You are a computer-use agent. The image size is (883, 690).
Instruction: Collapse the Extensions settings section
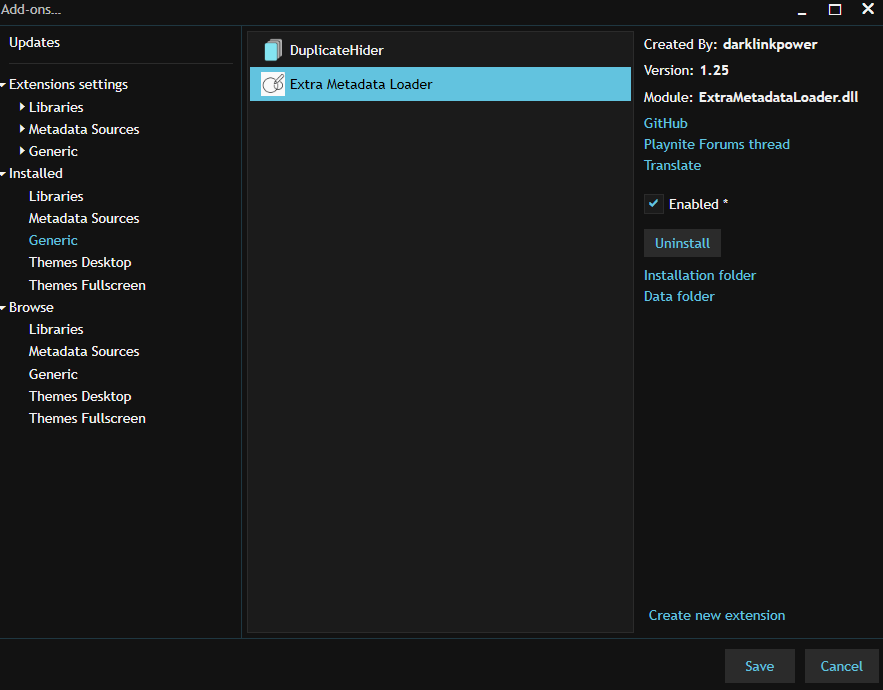pyautogui.click(x=3, y=85)
